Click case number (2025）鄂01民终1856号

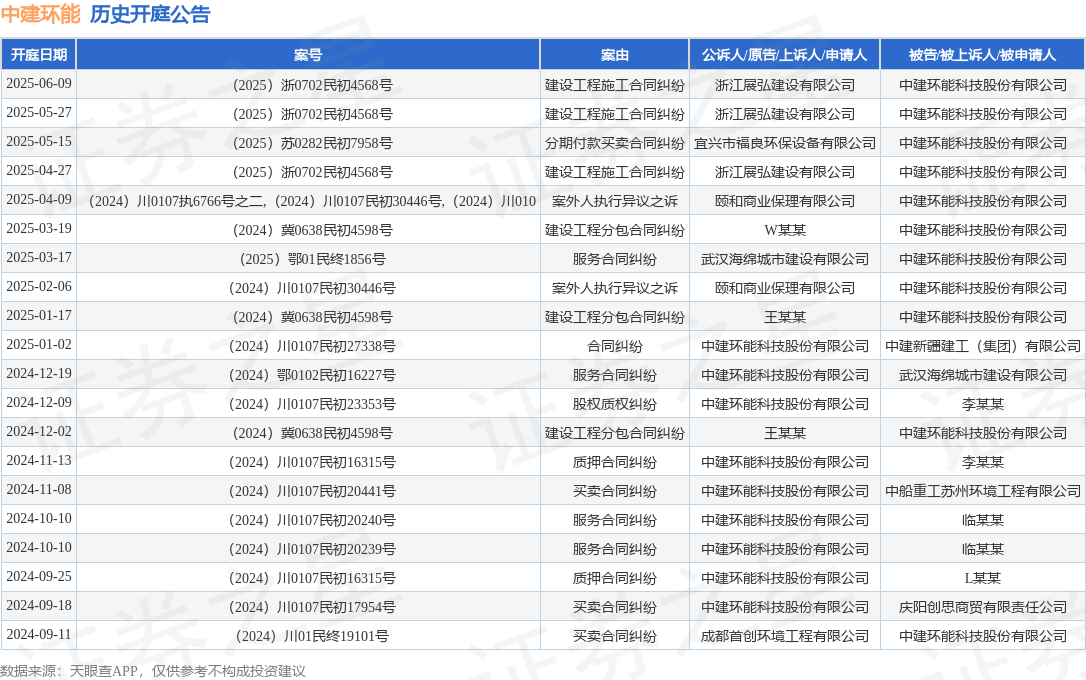[x=312, y=260]
